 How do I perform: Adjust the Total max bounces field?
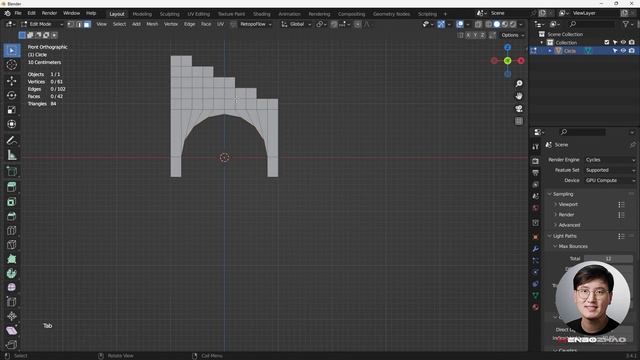(x=608, y=258)
